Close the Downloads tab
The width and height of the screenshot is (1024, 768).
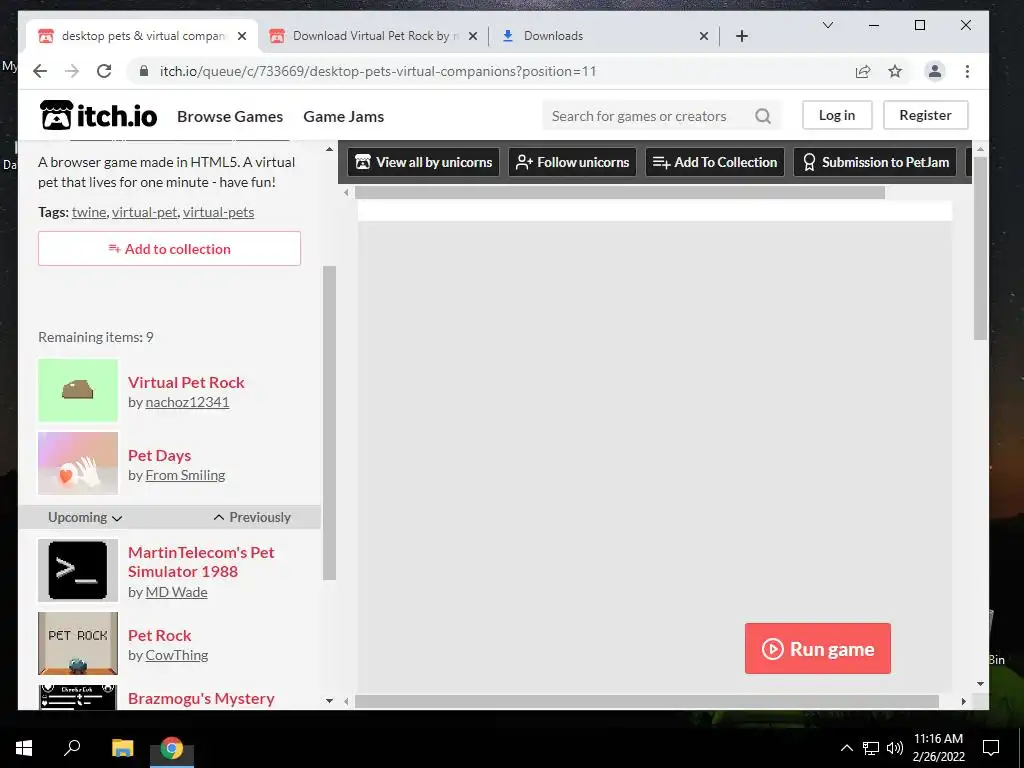pos(703,36)
